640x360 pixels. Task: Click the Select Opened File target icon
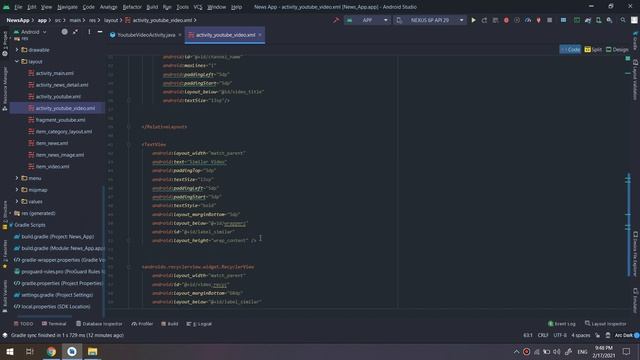coord(64,32)
